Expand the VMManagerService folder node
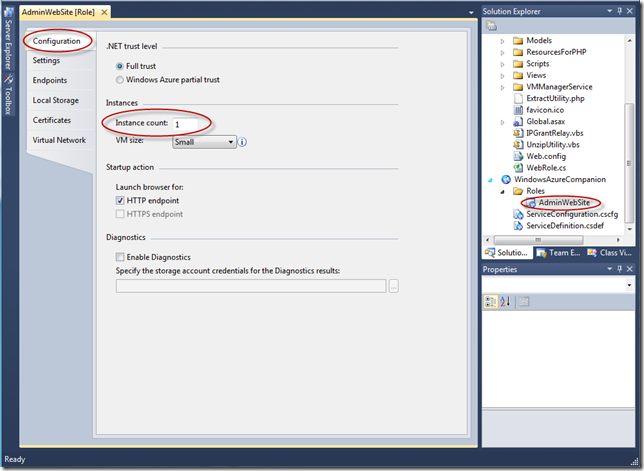The image size is (644, 471). [x=502, y=87]
